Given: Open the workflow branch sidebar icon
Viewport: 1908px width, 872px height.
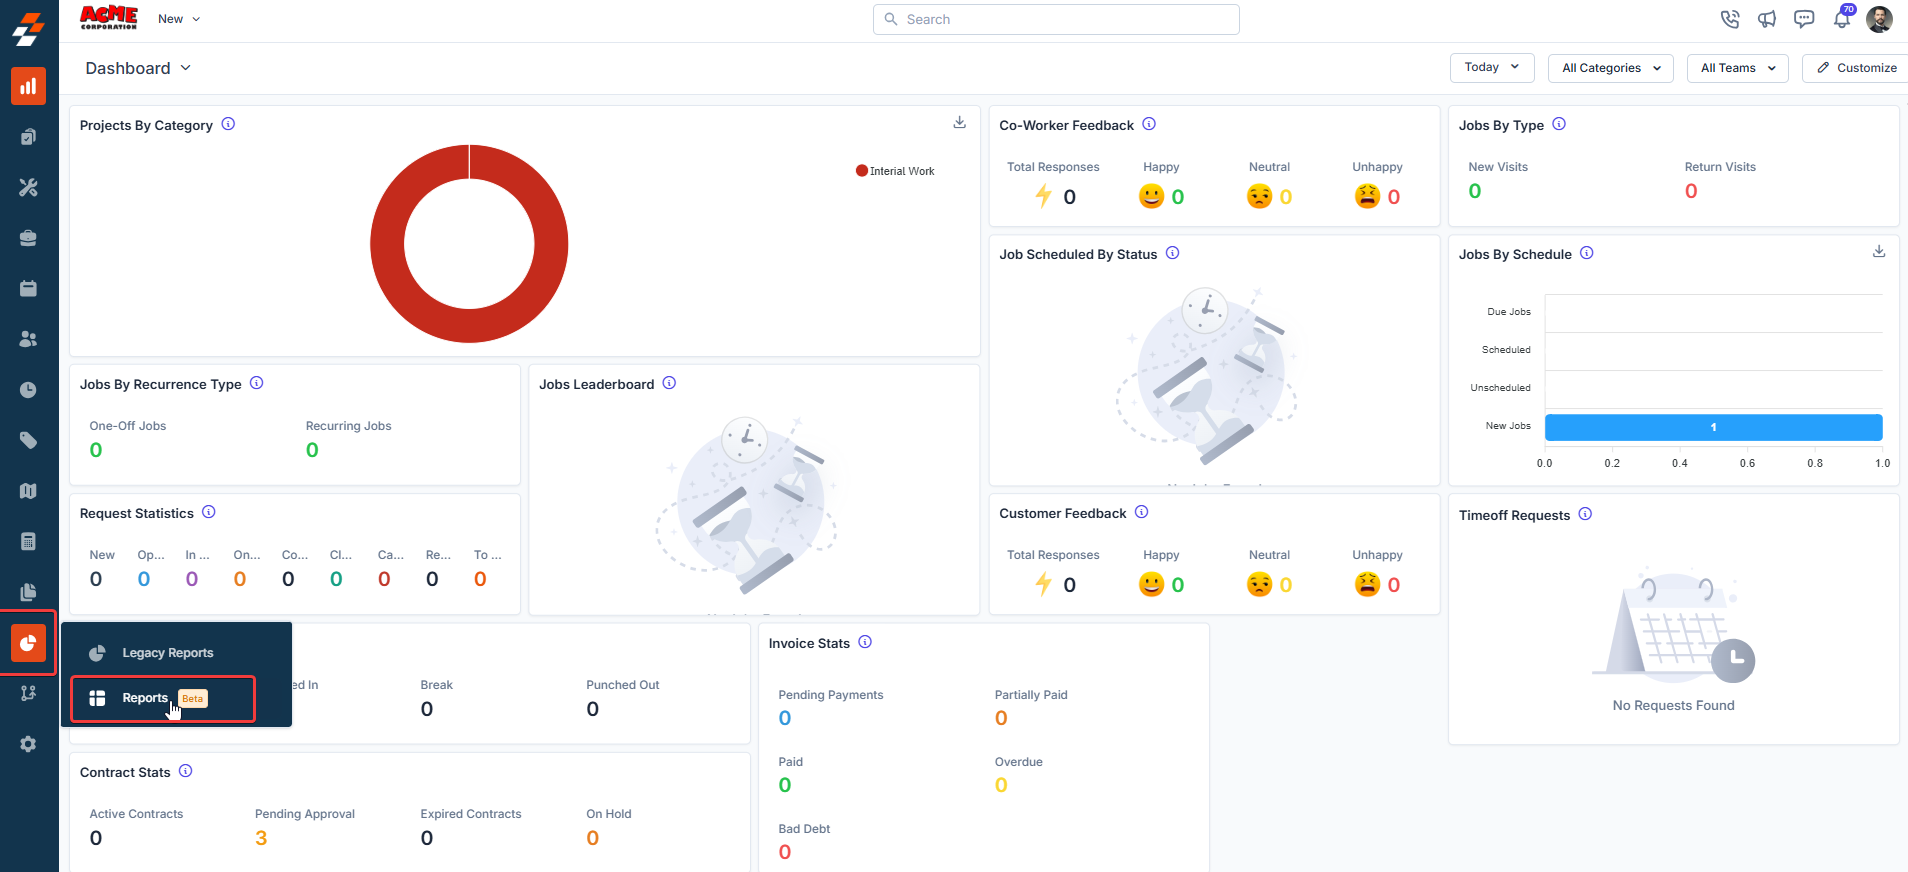Looking at the screenshot, I should pyautogui.click(x=28, y=693).
